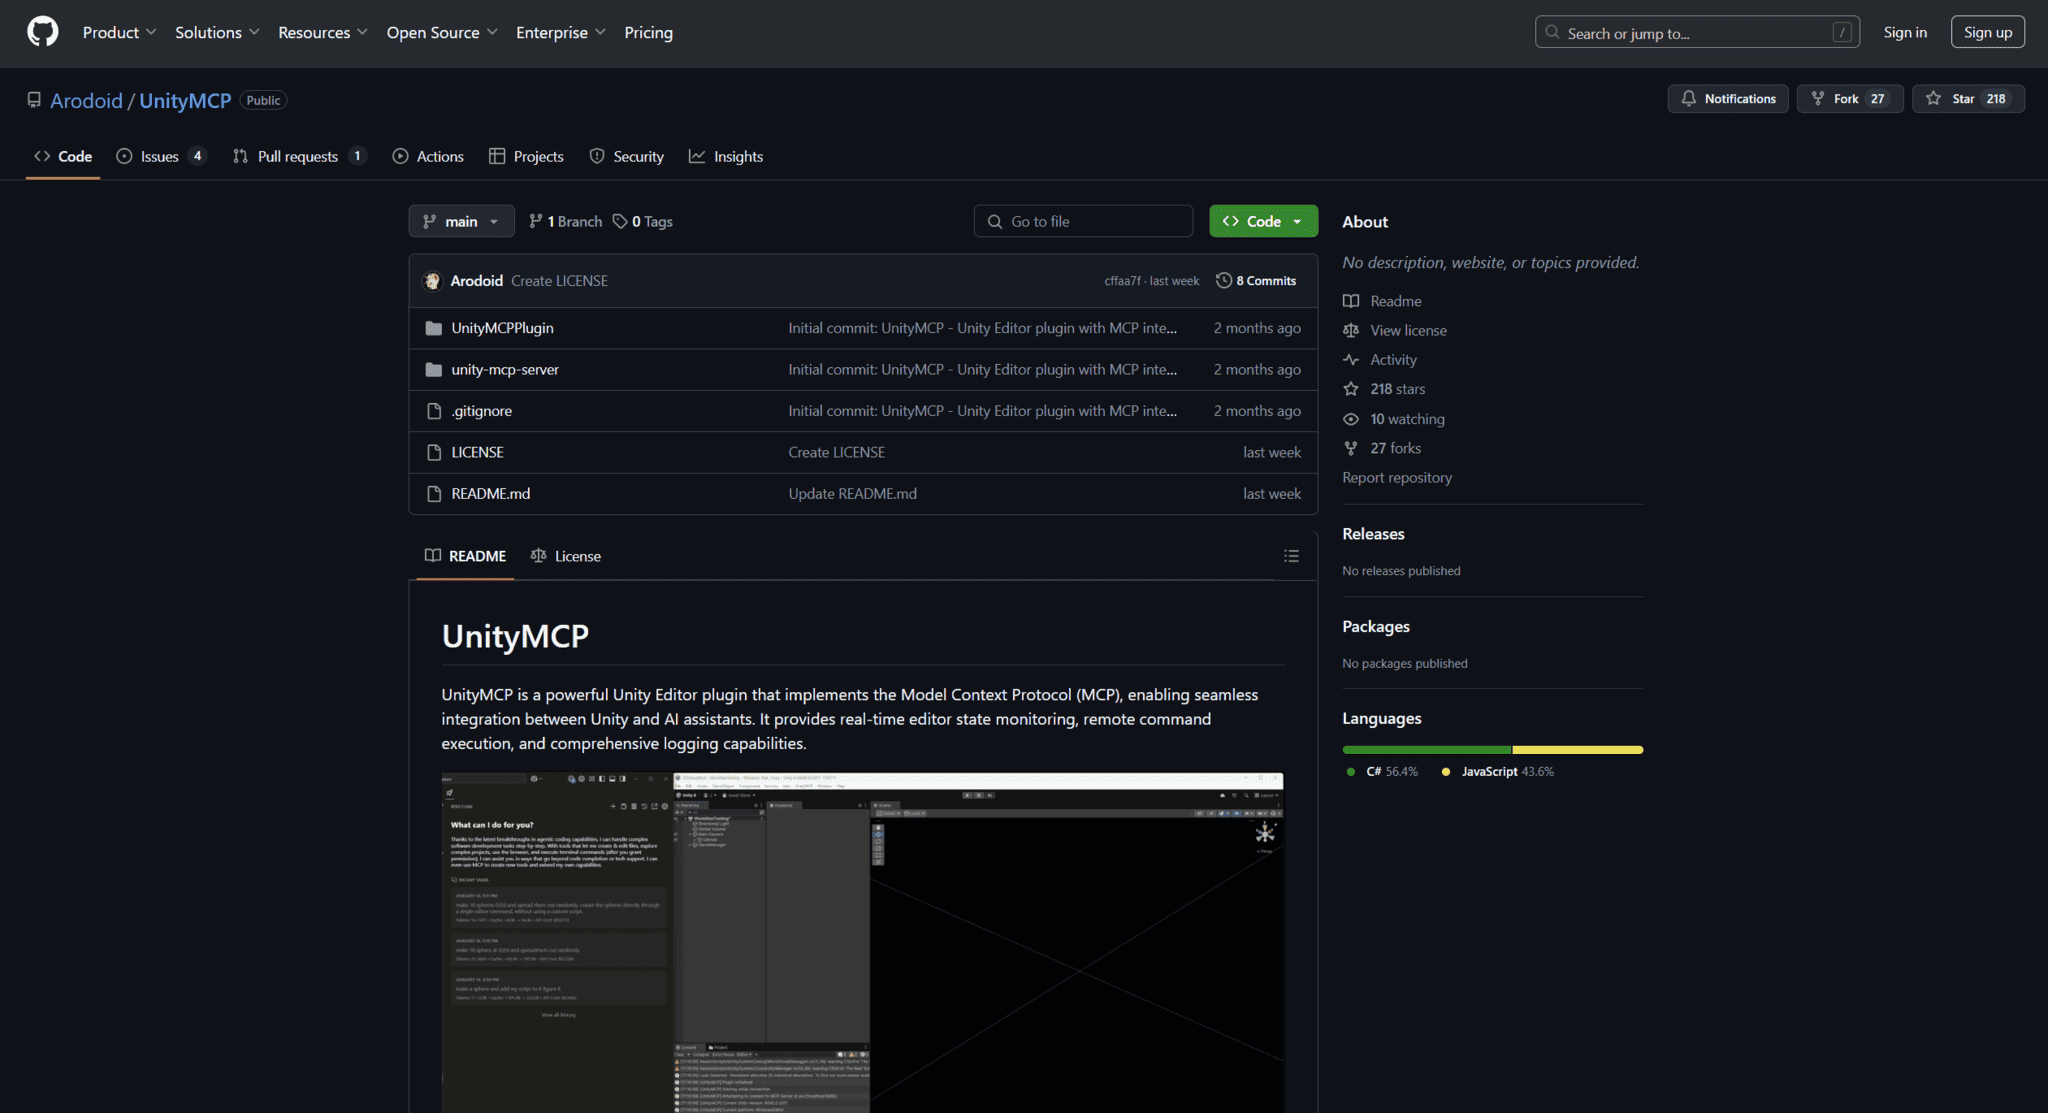Click the scale icon next to View license
This screenshot has height=1113, width=2048.
pos(1351,330)
